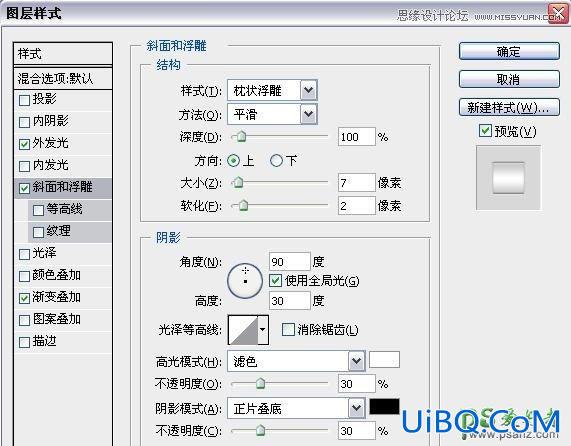This screenshot has width=571, height=446.
Task: Click the shadow 不透明度(C) slider handle
Action: point(260,430)
